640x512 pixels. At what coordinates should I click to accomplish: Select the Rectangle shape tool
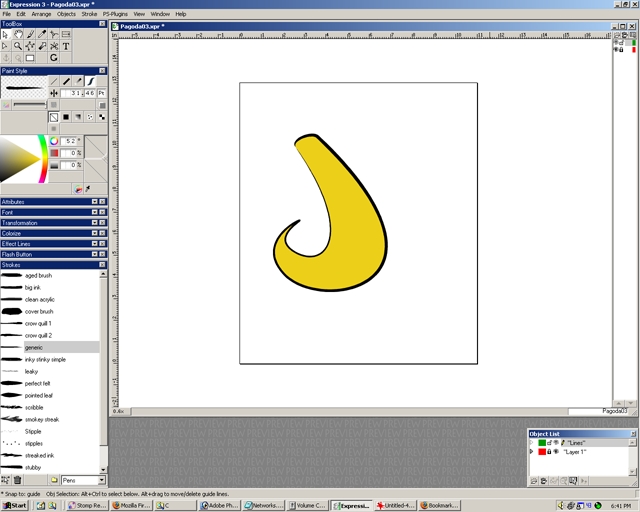tap(30, 58)
